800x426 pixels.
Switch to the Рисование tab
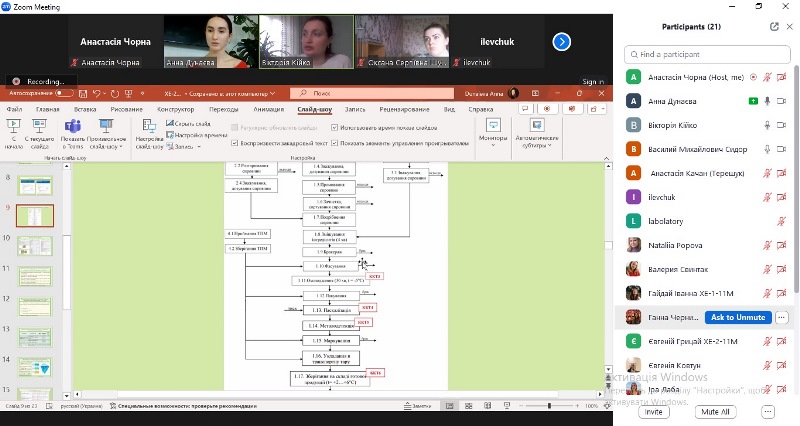click(x=127, y=109)
